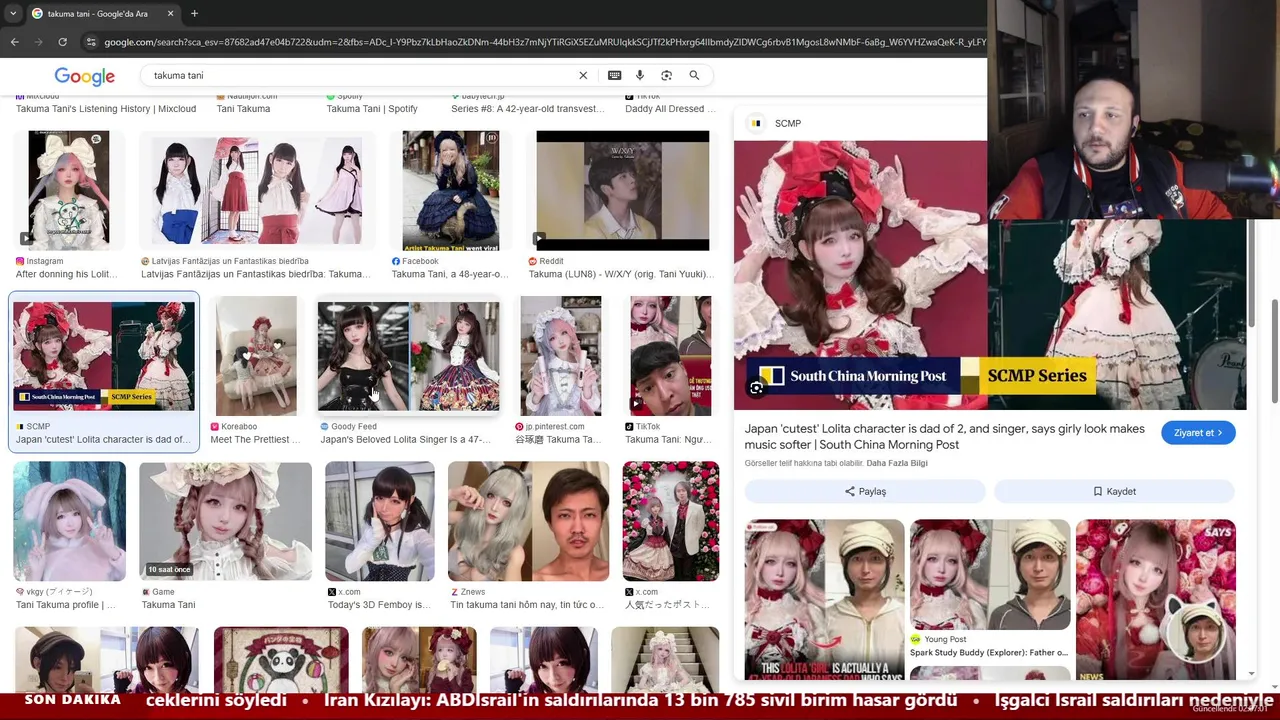
Task: Open the Game 'Takuma Tani' image
Action: coord(225,521)
